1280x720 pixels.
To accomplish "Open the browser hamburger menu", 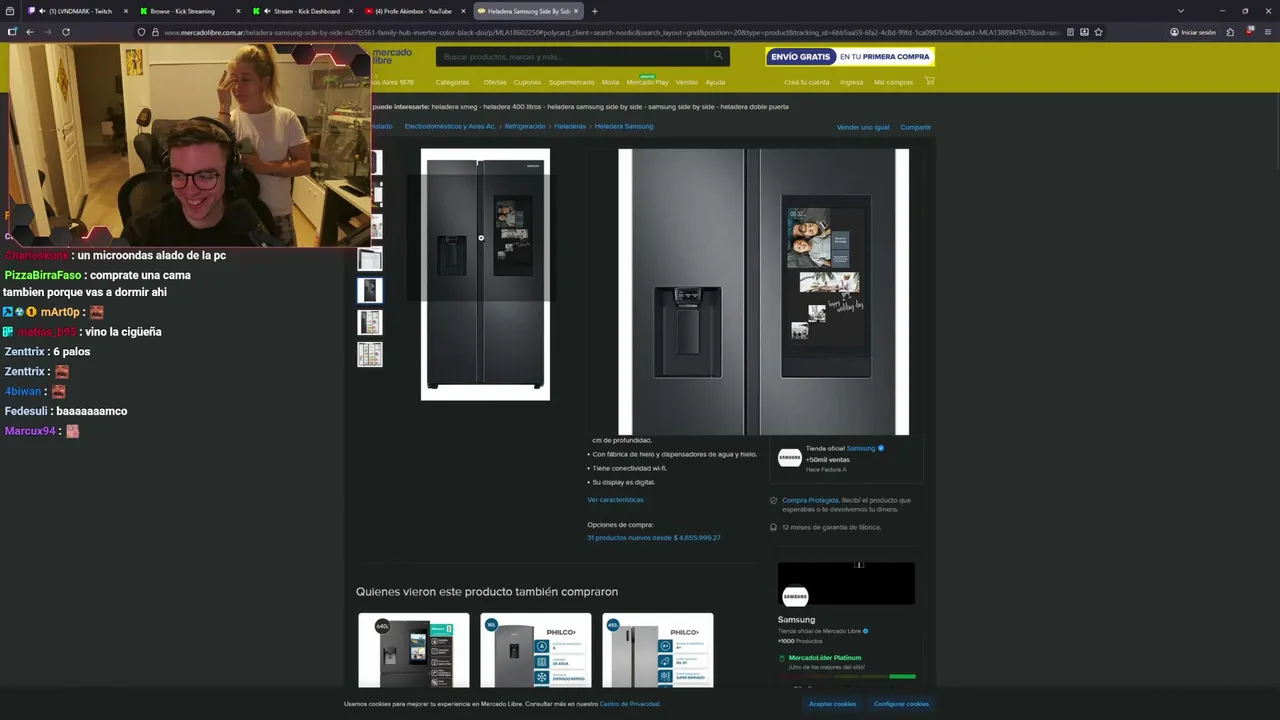I will click(x=1266, y=32).
